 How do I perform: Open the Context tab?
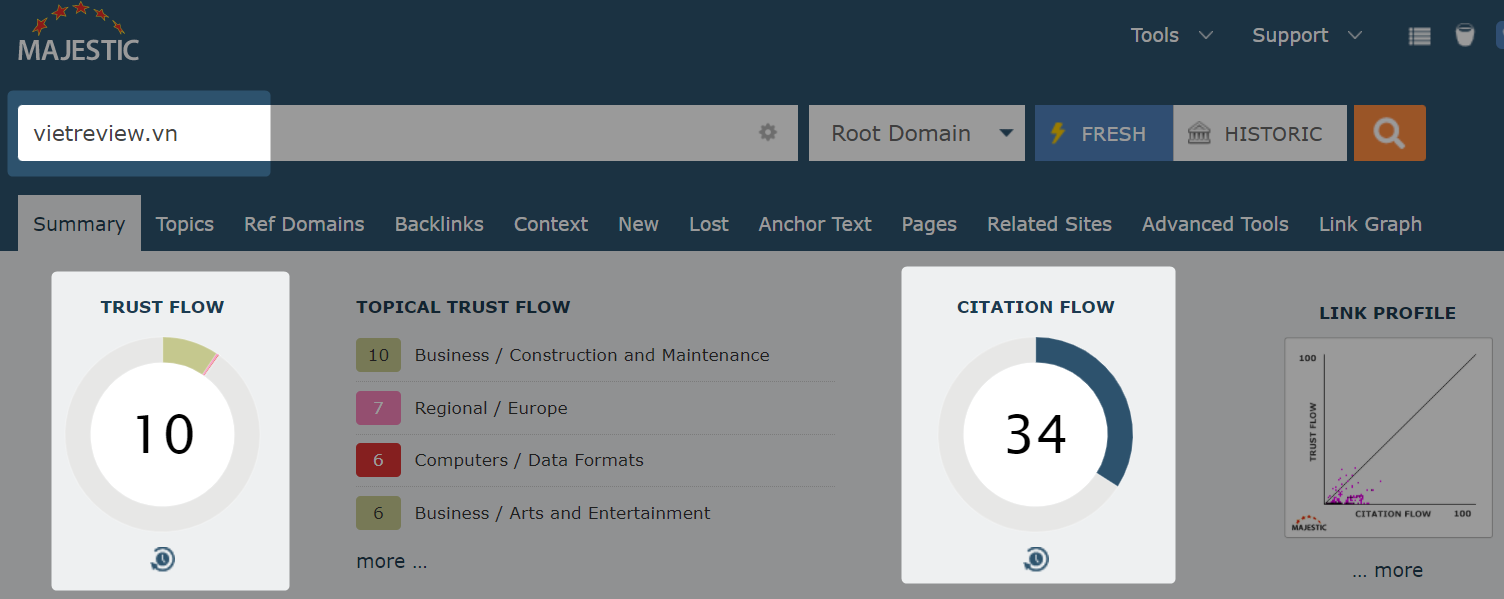tap(551, 224)
